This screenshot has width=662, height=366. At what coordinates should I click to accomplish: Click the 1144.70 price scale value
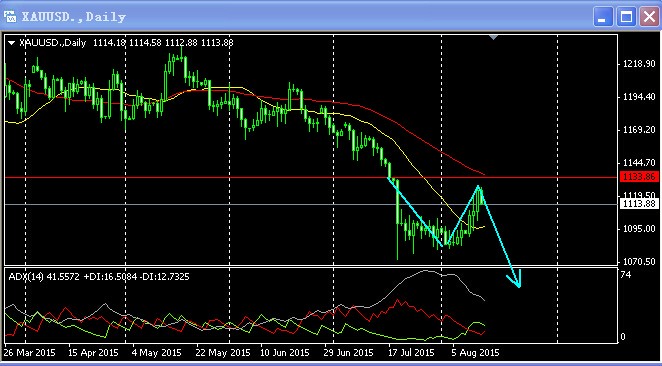pos(639,163)
